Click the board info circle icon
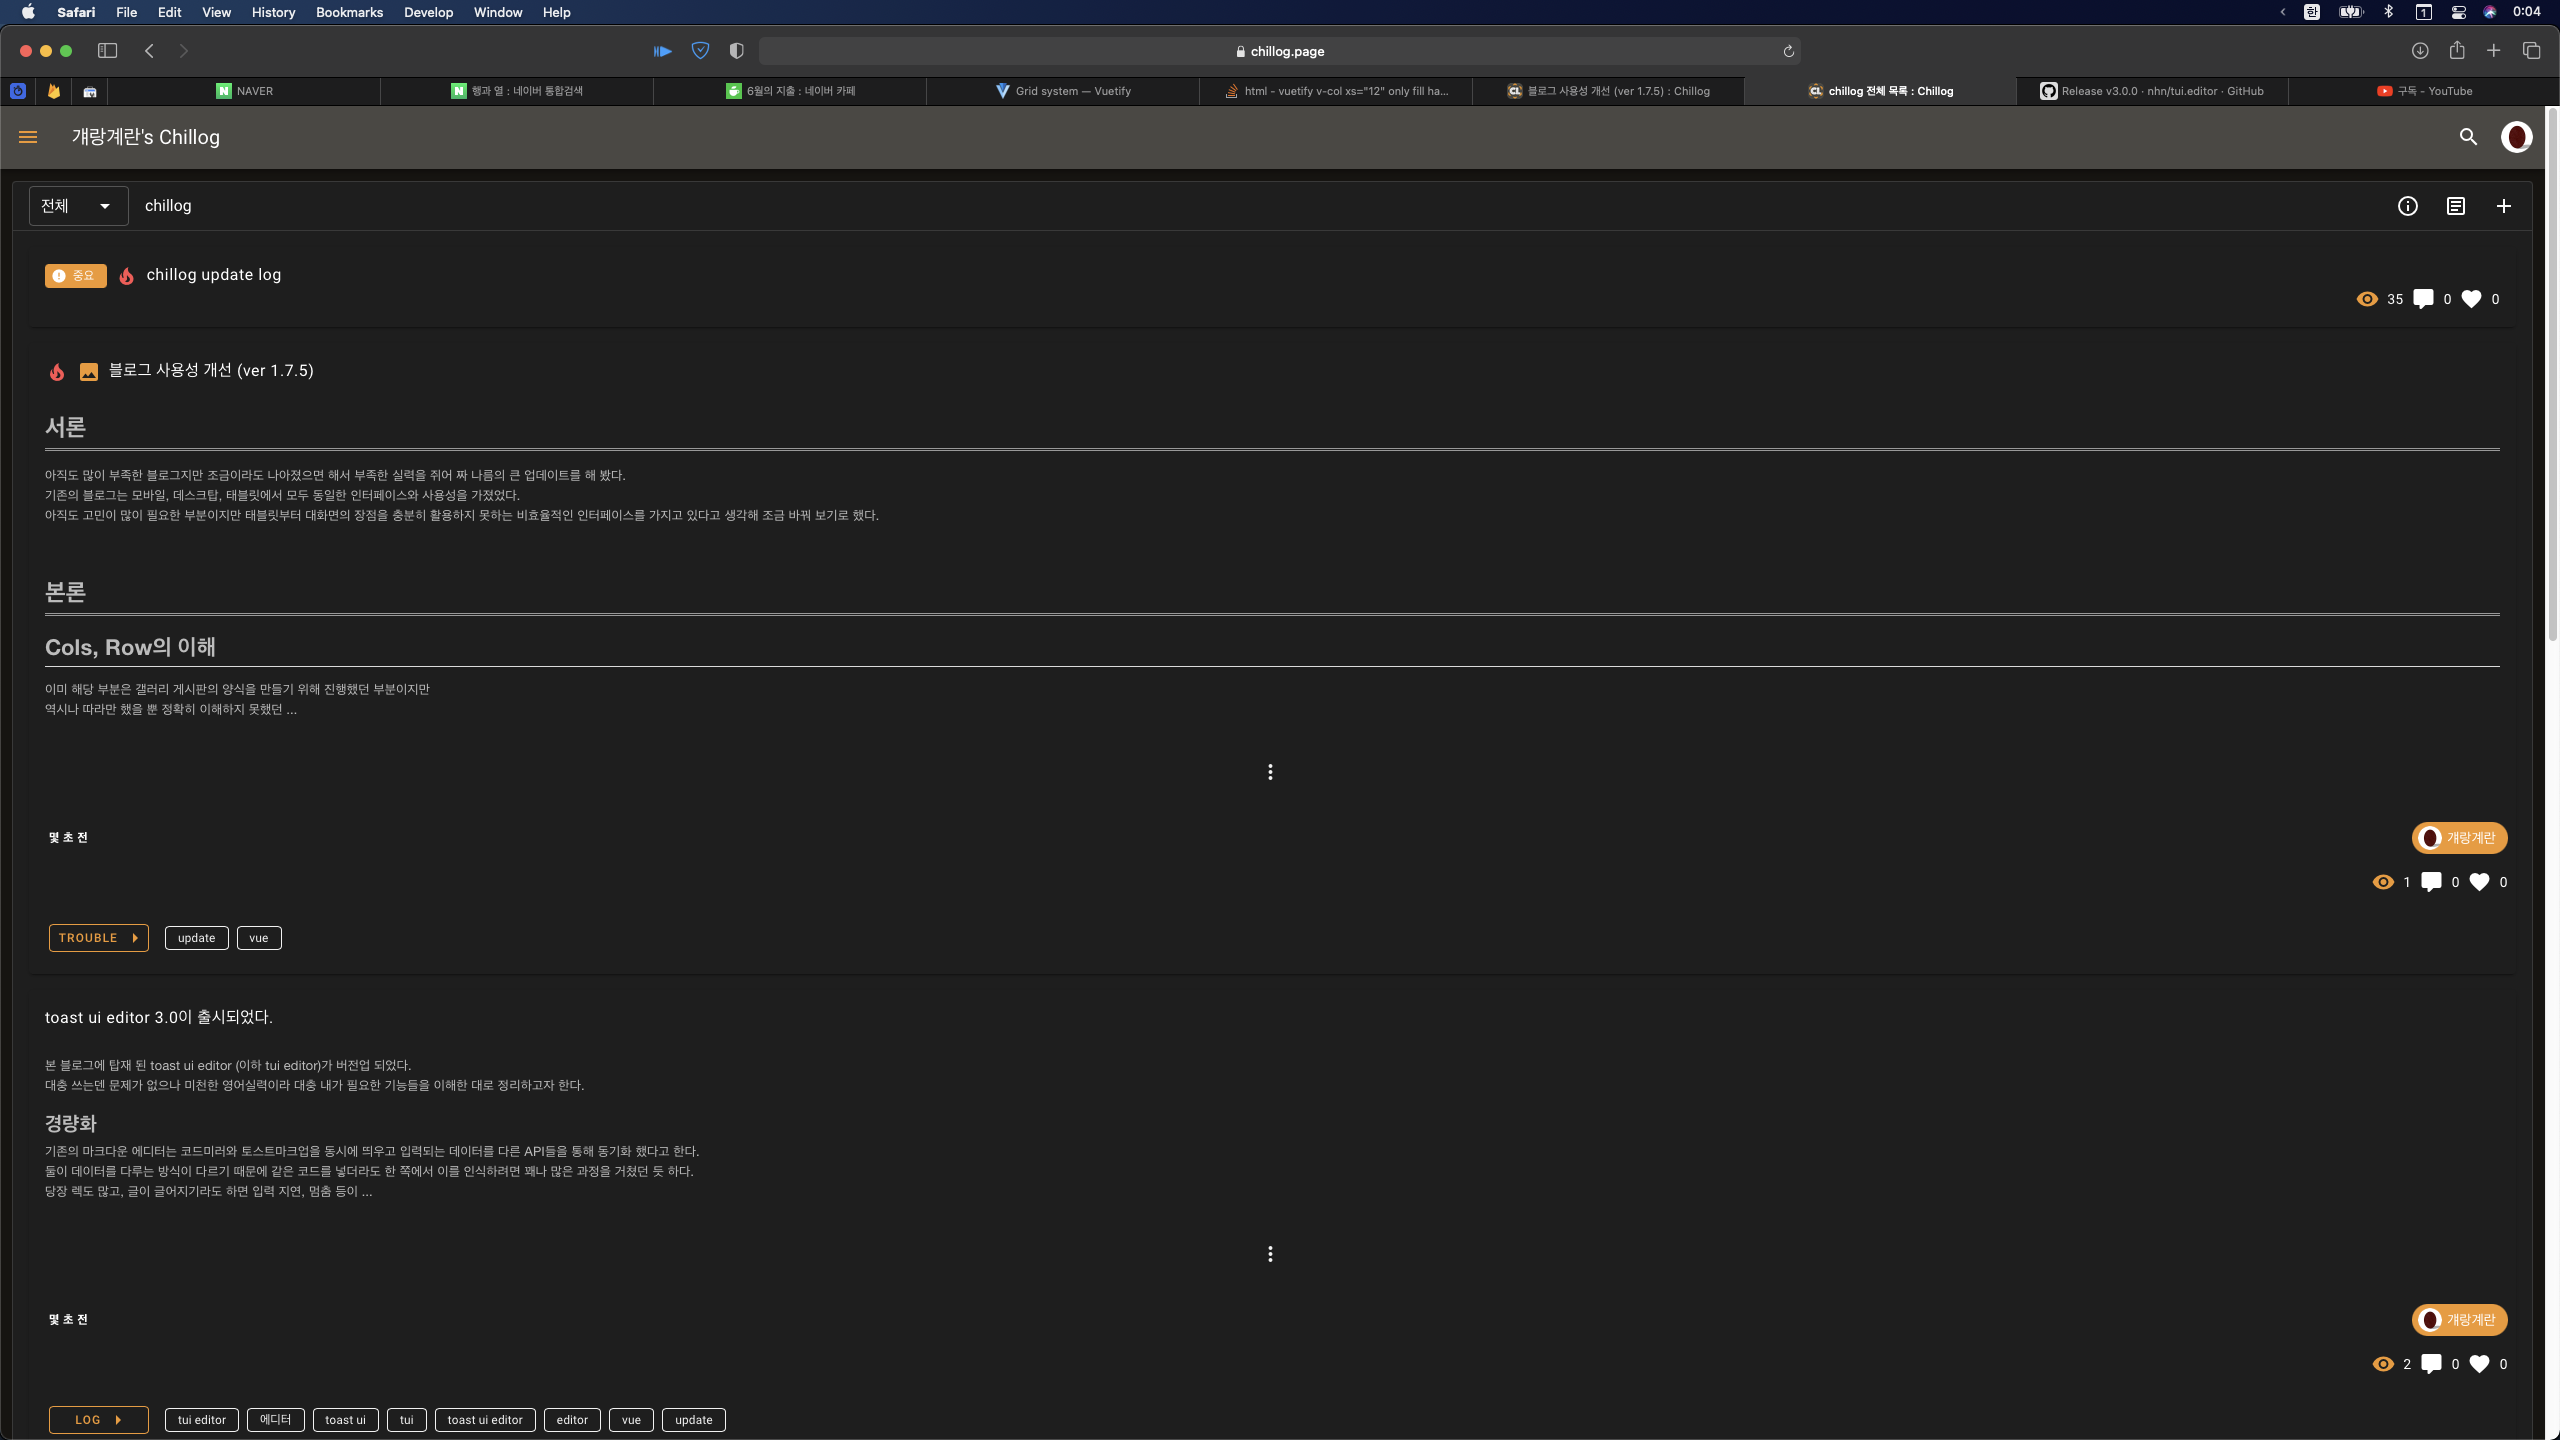Viewport: 2560px width, 1440px height. pyautogui.click(x=2407, y=206)
